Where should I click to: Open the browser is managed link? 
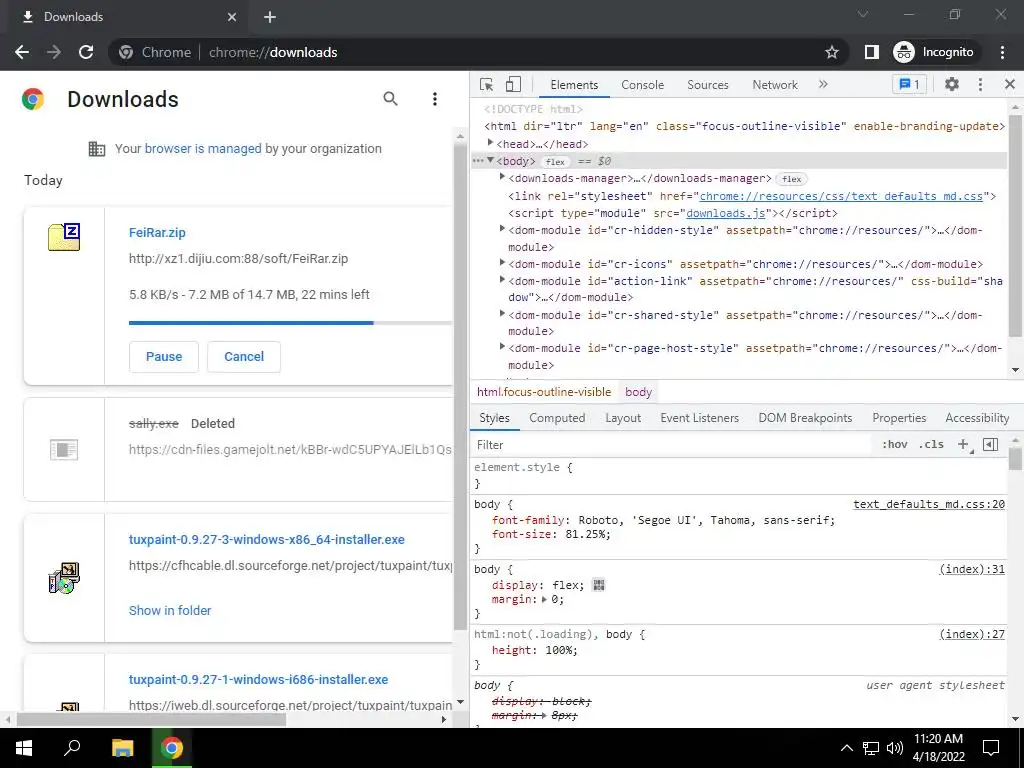(203, 149)
